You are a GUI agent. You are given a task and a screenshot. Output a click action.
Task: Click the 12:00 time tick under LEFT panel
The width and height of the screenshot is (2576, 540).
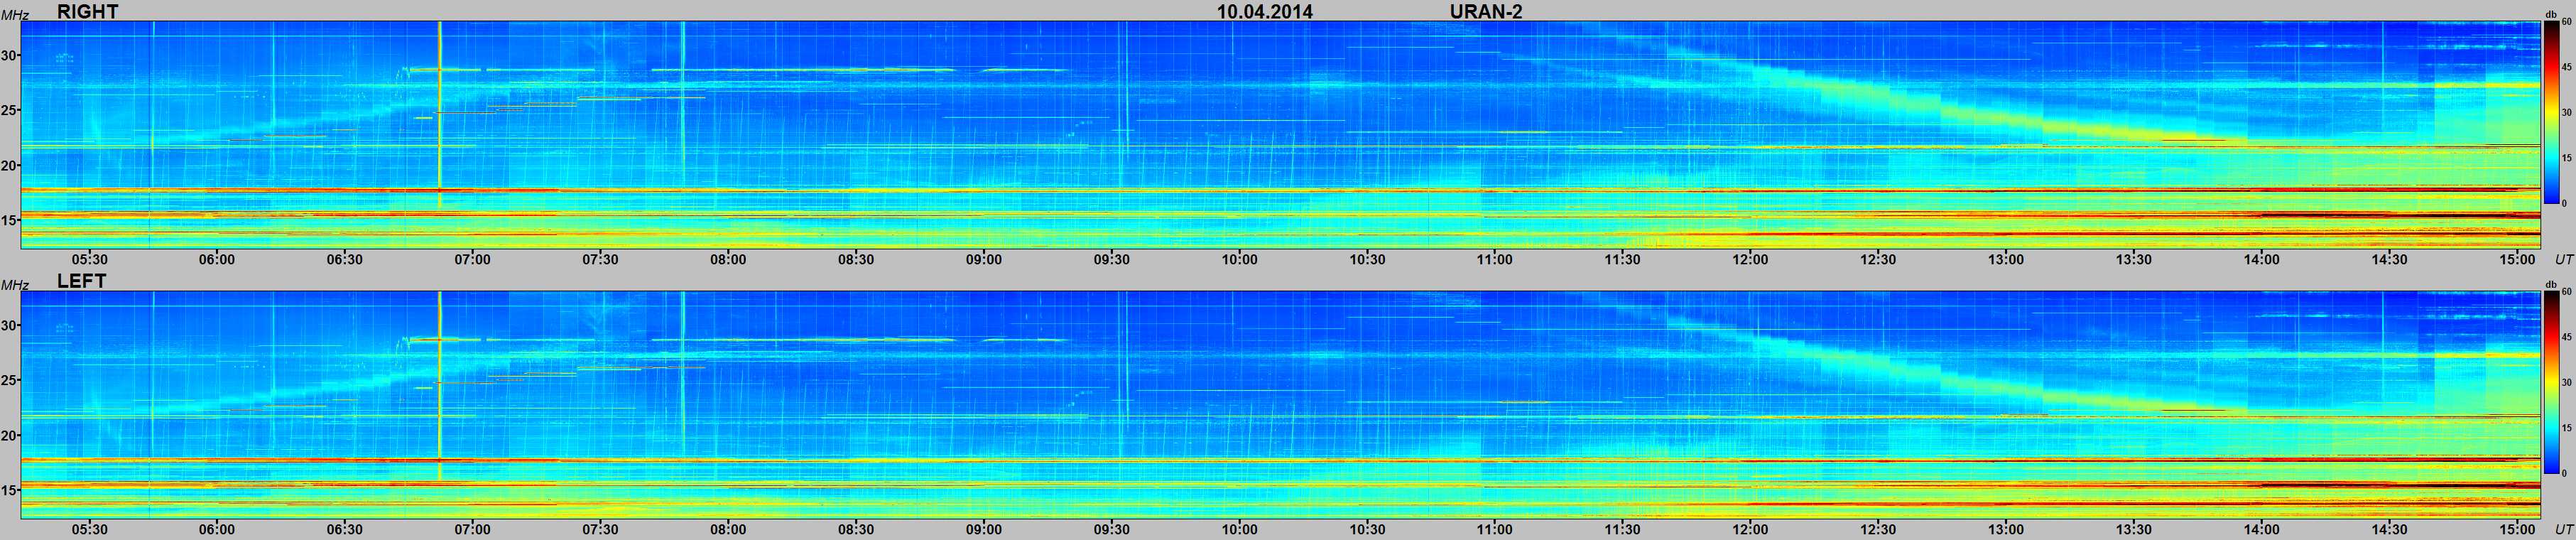click(1751, 529)
